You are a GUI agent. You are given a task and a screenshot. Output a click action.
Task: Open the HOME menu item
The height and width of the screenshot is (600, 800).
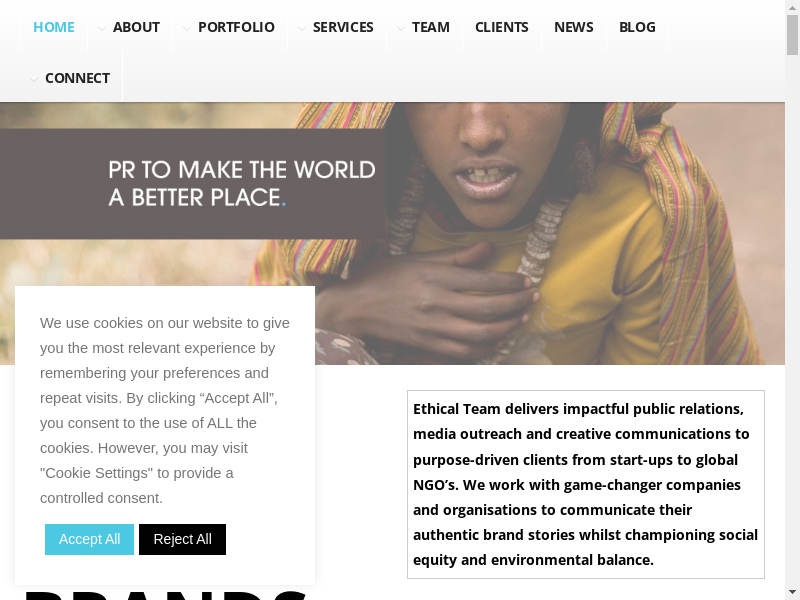pyautogui.click(x=54, y=27)
